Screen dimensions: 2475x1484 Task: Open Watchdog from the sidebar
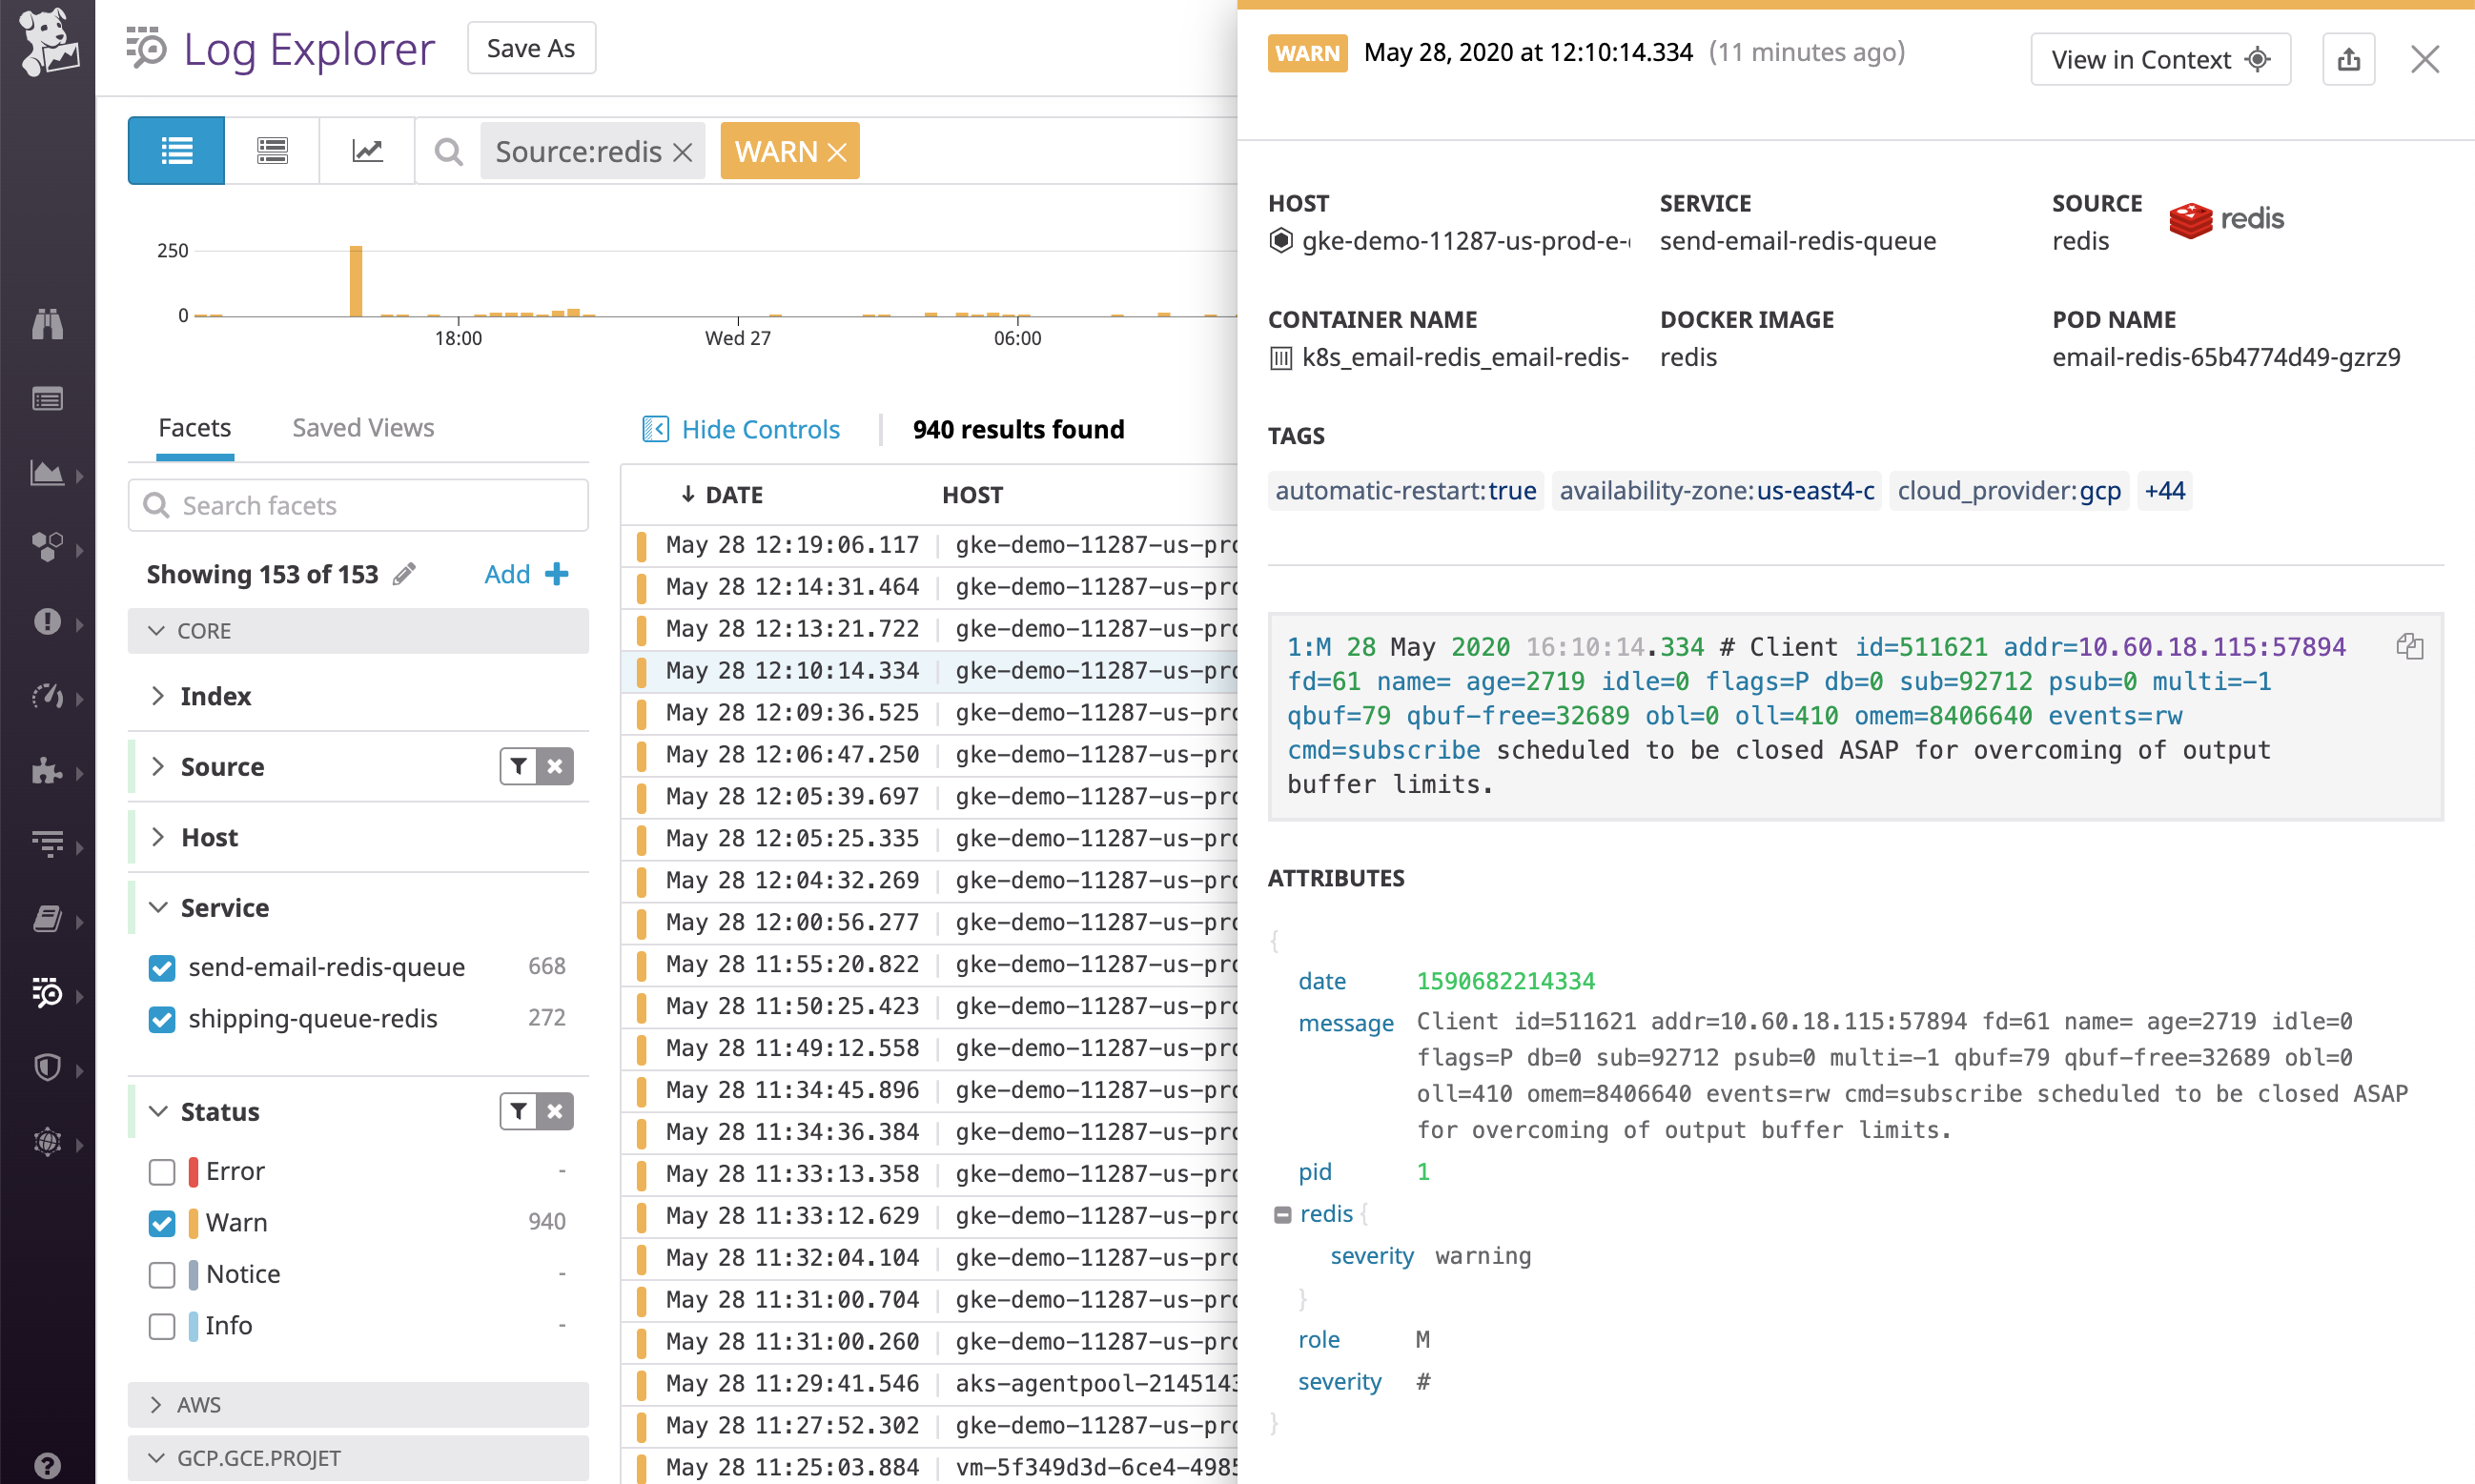47,323
